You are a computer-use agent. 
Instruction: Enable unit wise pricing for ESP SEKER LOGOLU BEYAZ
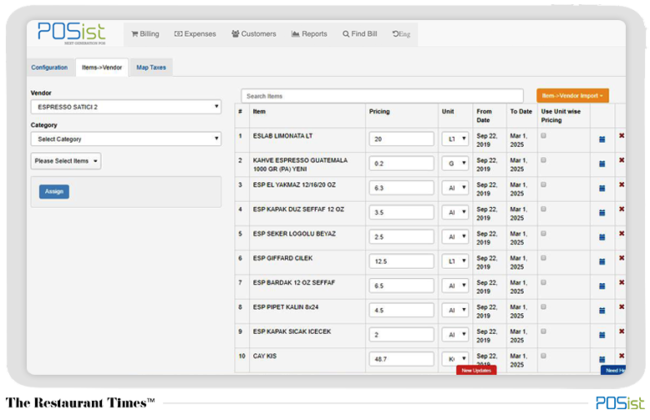pos(543,233)
